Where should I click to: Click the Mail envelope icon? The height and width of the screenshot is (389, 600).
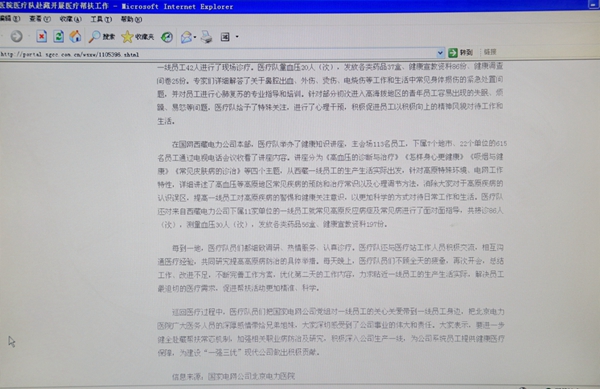coord(186,37)
